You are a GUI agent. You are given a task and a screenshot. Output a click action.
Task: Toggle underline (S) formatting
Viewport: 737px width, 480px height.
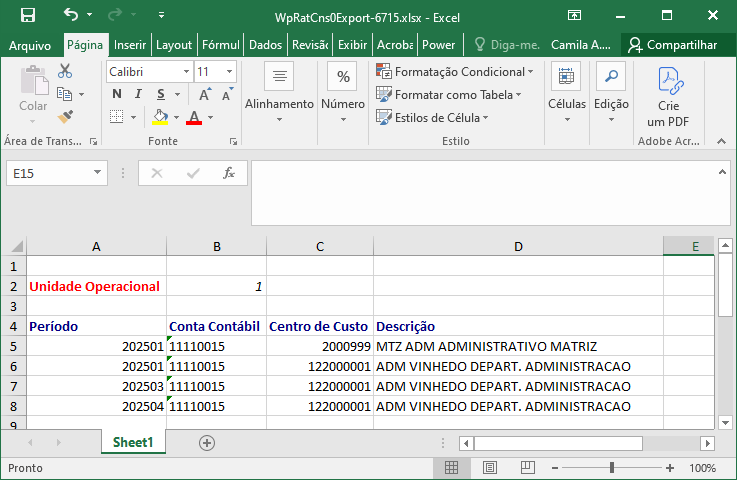161,94
